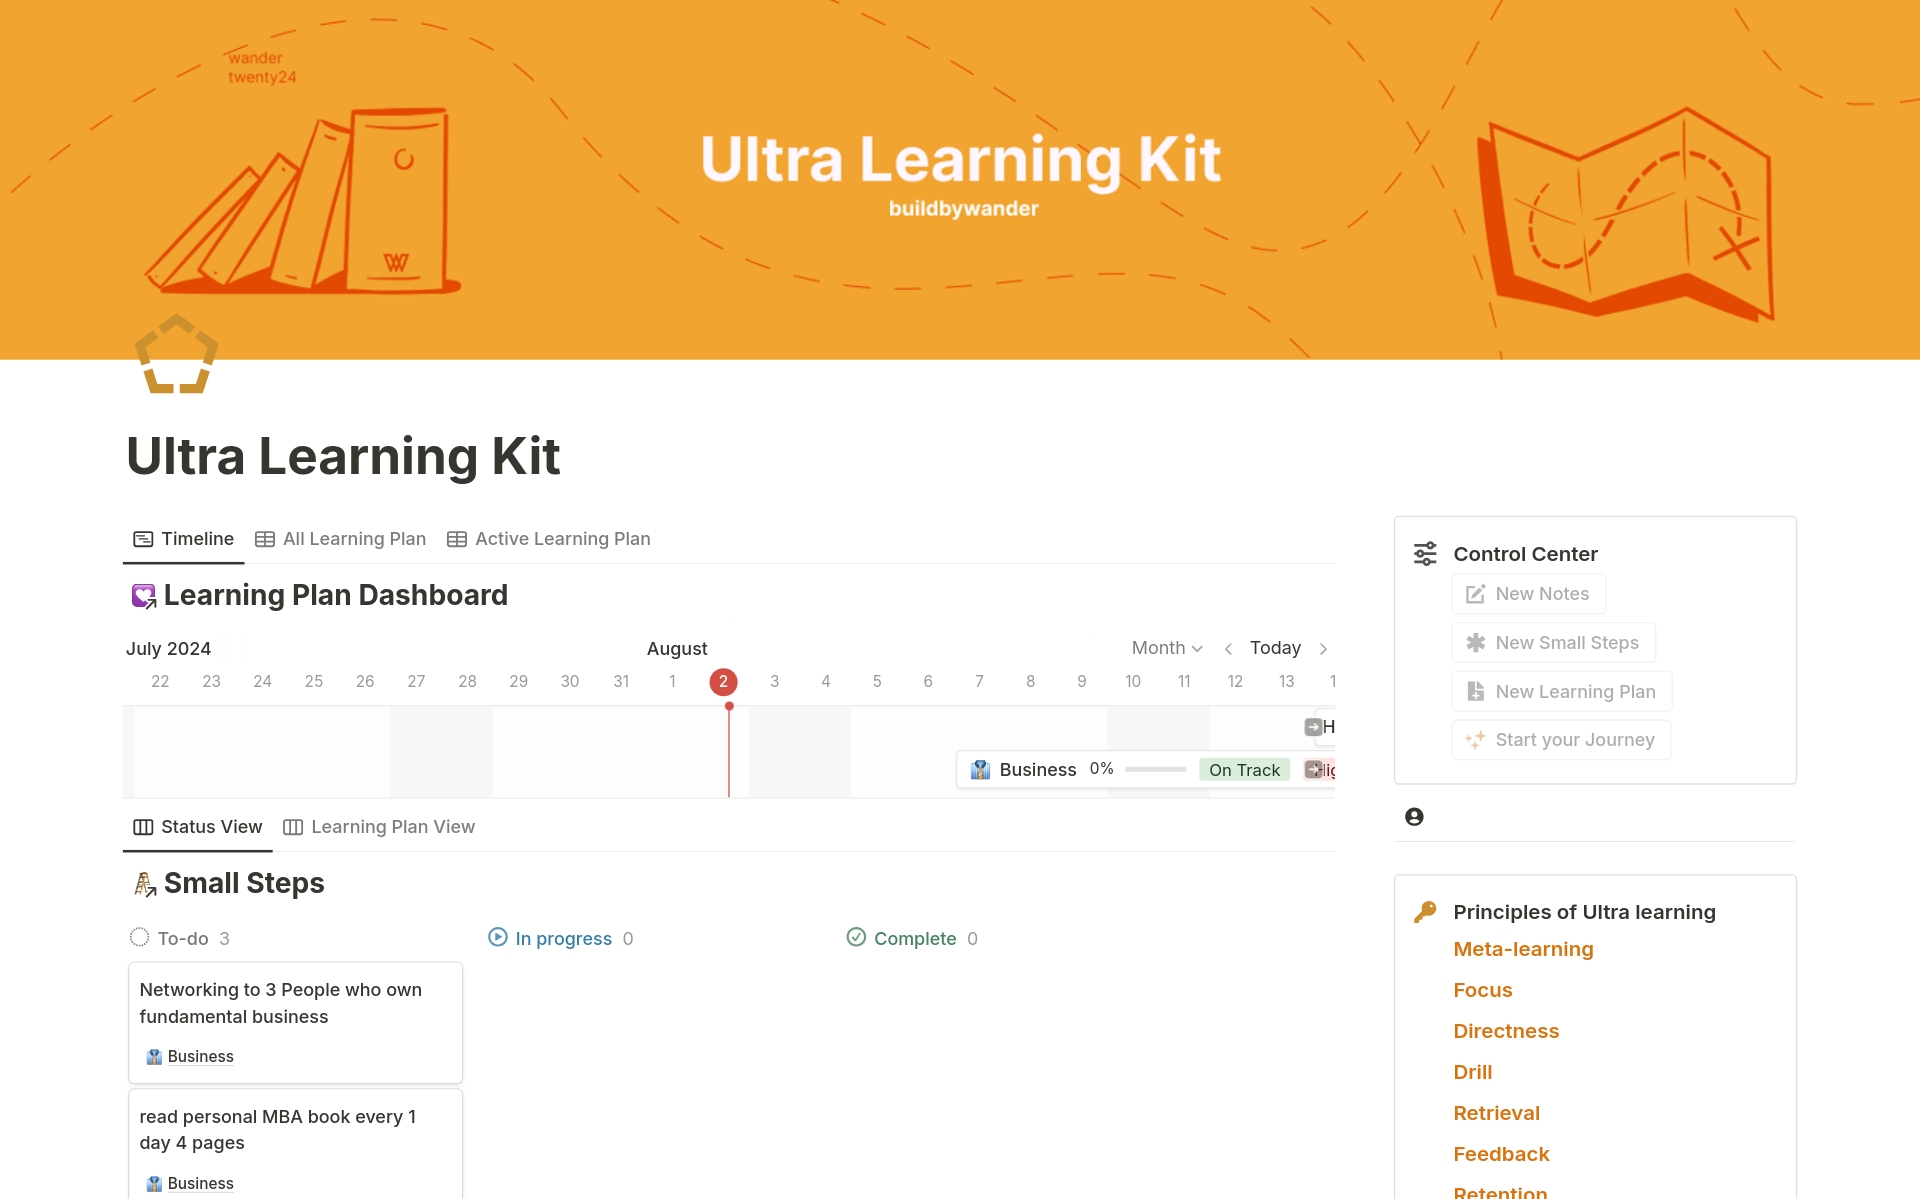This screenshot has width=1920, height=1199.
Task: Click the red marker for August 2
Action: click(723, 681)
